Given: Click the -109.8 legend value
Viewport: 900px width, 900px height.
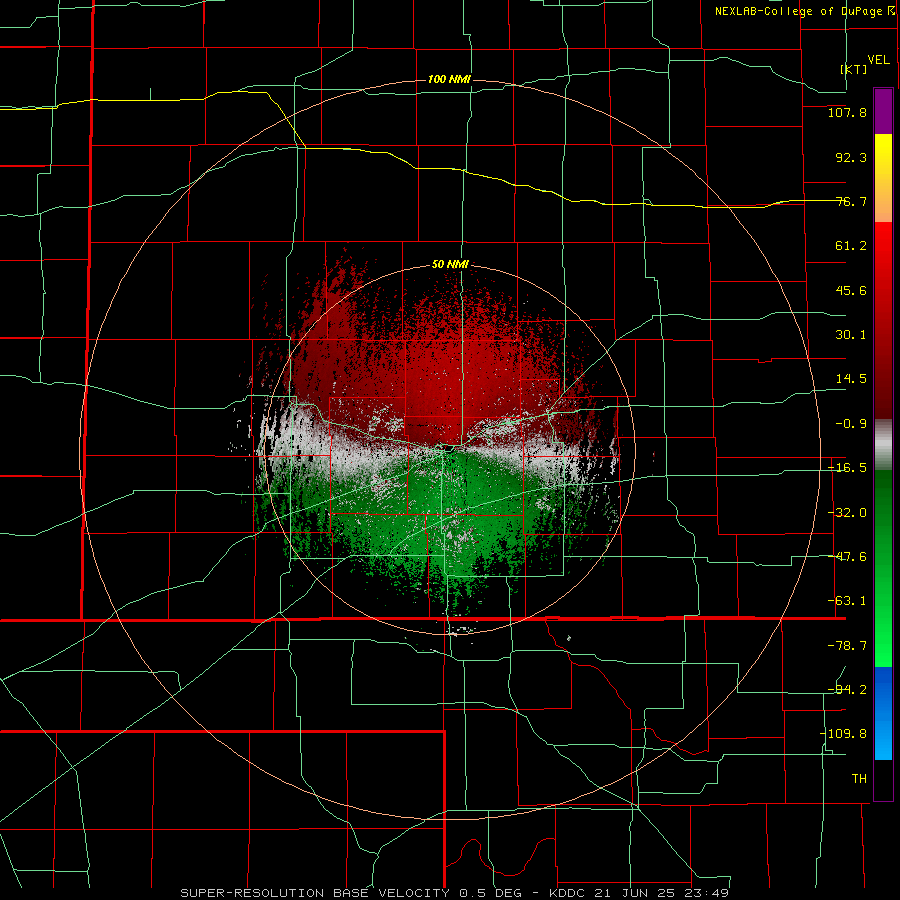Looking at the screenshot, I should click(843, 734).
